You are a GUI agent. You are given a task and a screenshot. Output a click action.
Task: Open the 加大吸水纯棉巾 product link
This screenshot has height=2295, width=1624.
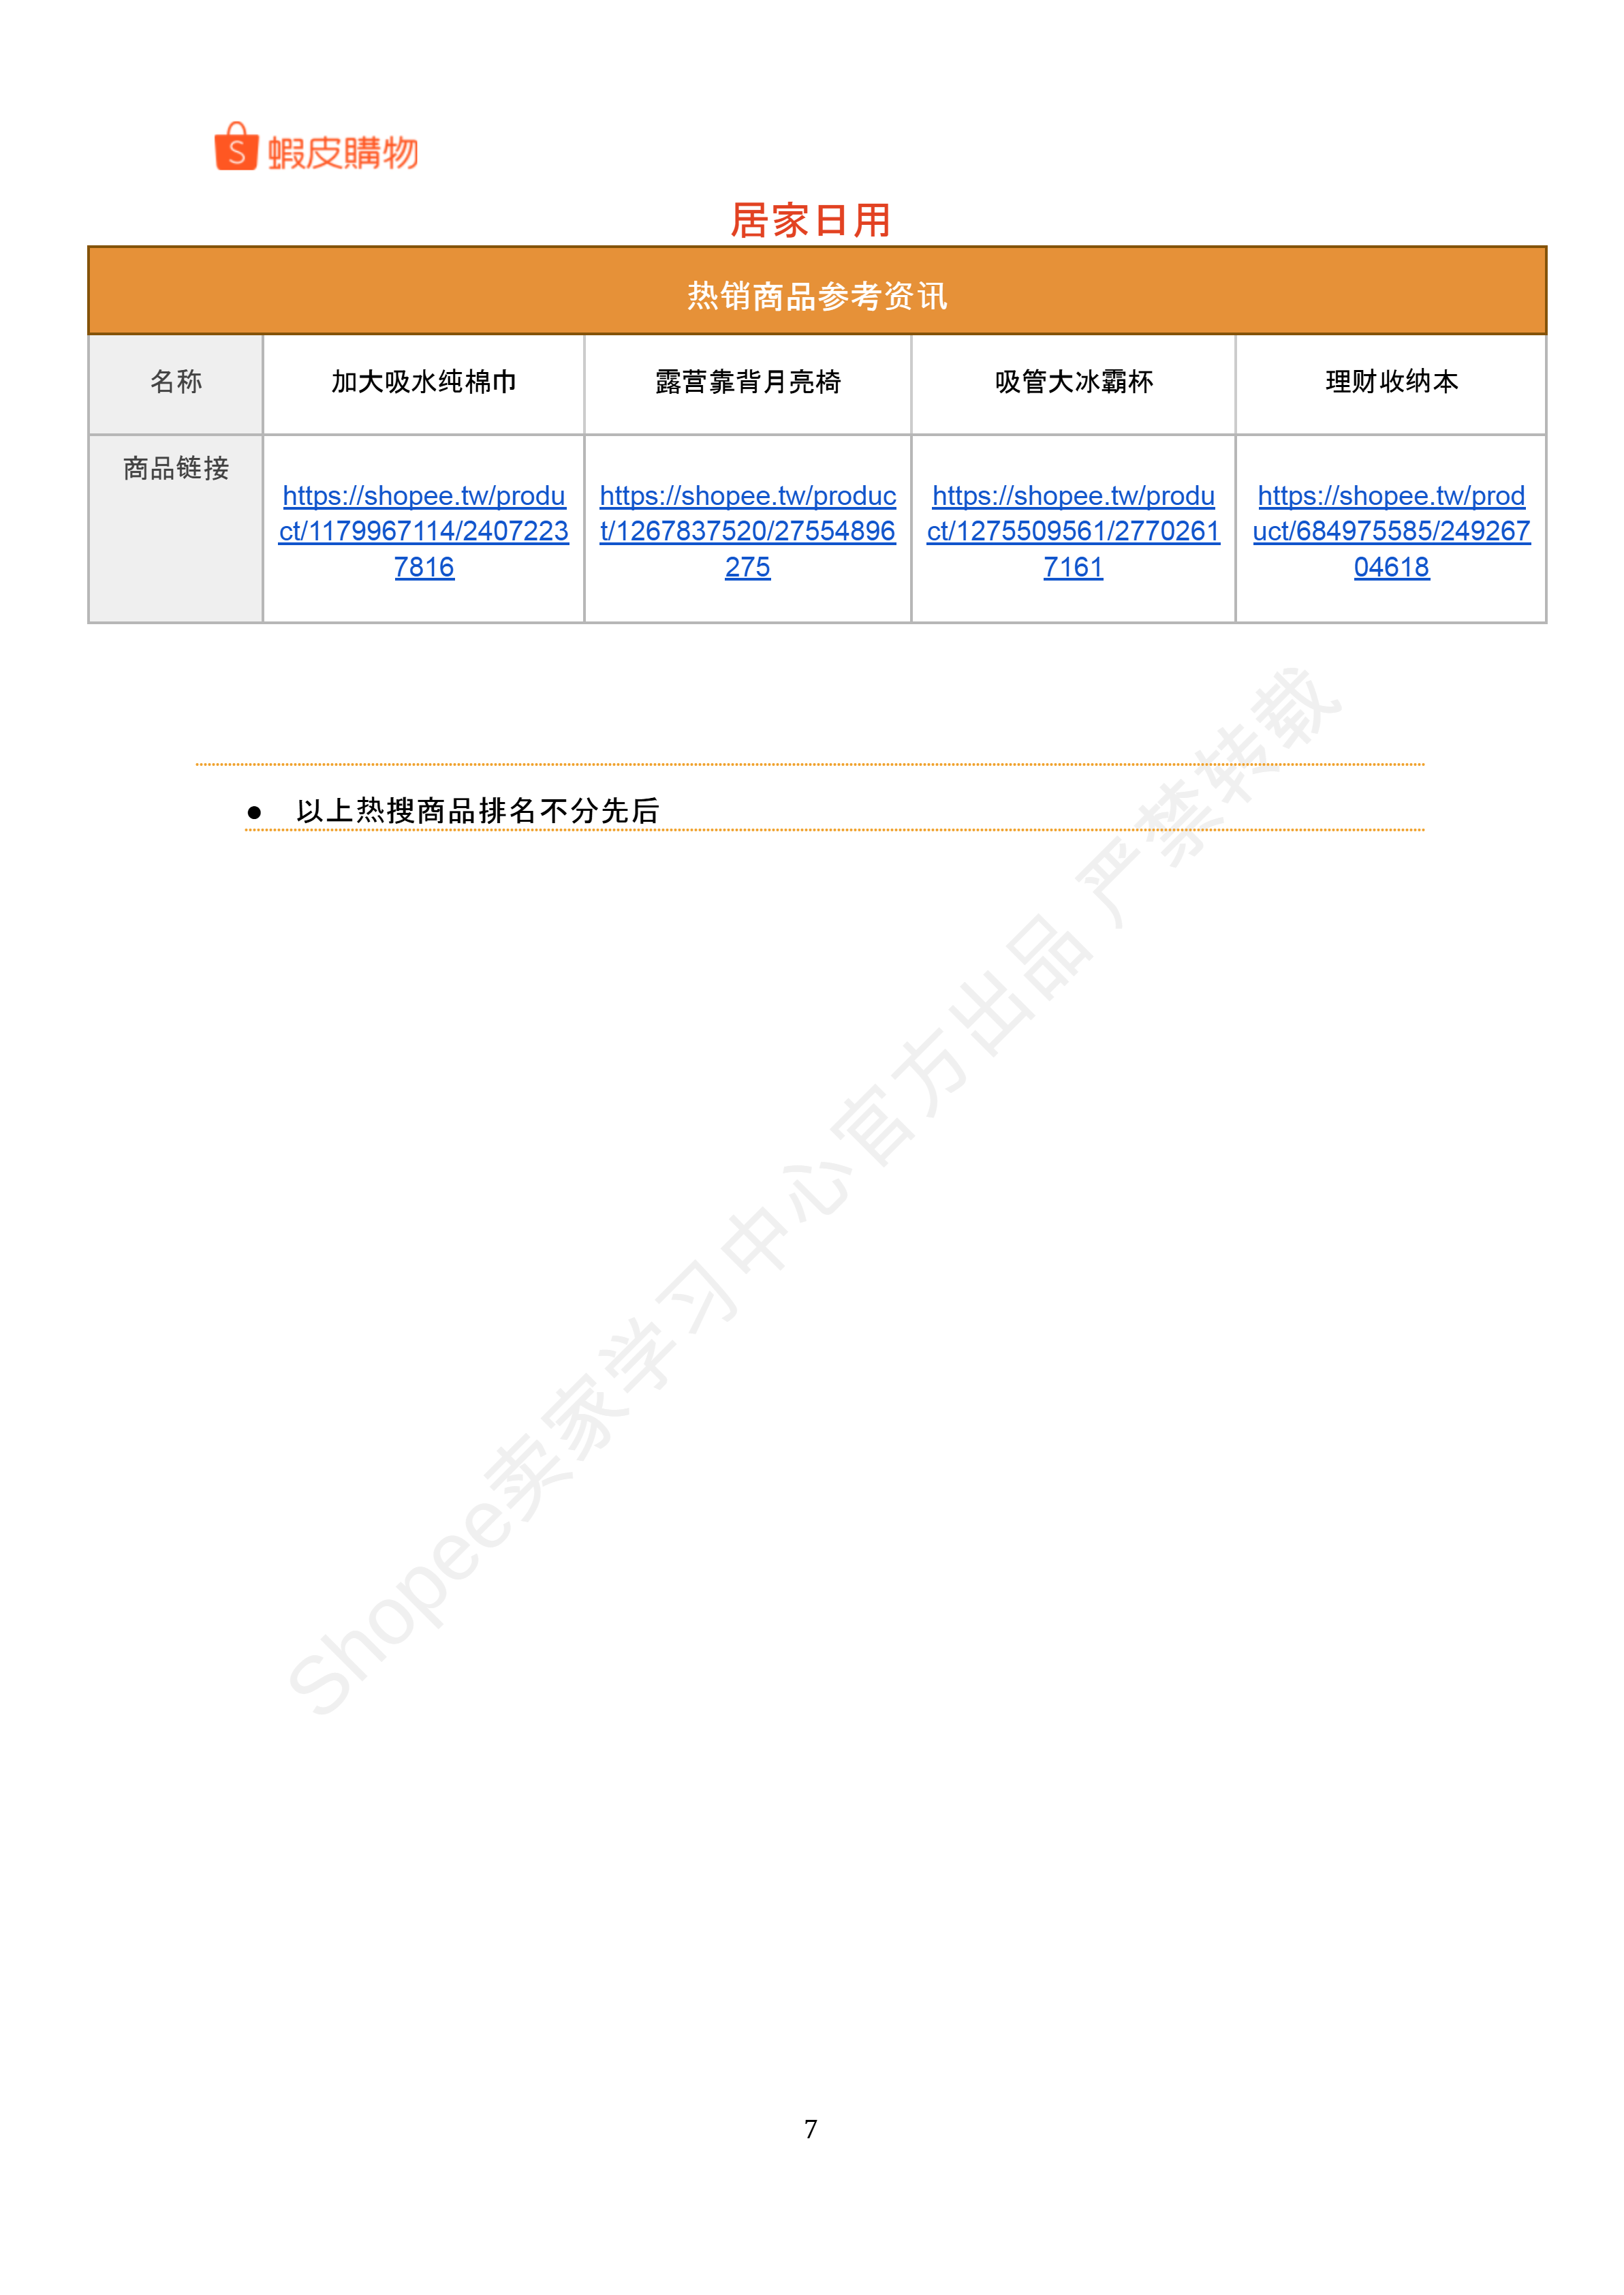tap(424, 531)
